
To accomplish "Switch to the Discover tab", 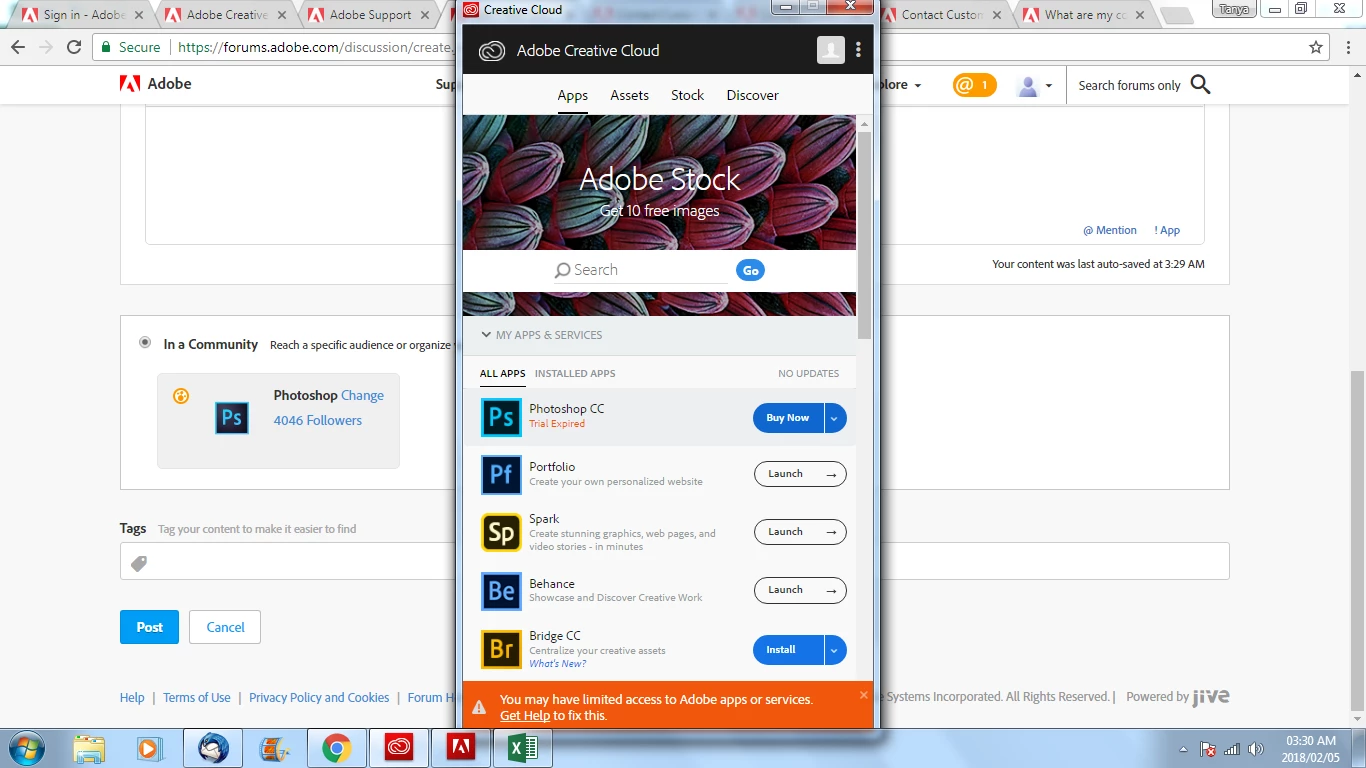I will pos(753,95).
